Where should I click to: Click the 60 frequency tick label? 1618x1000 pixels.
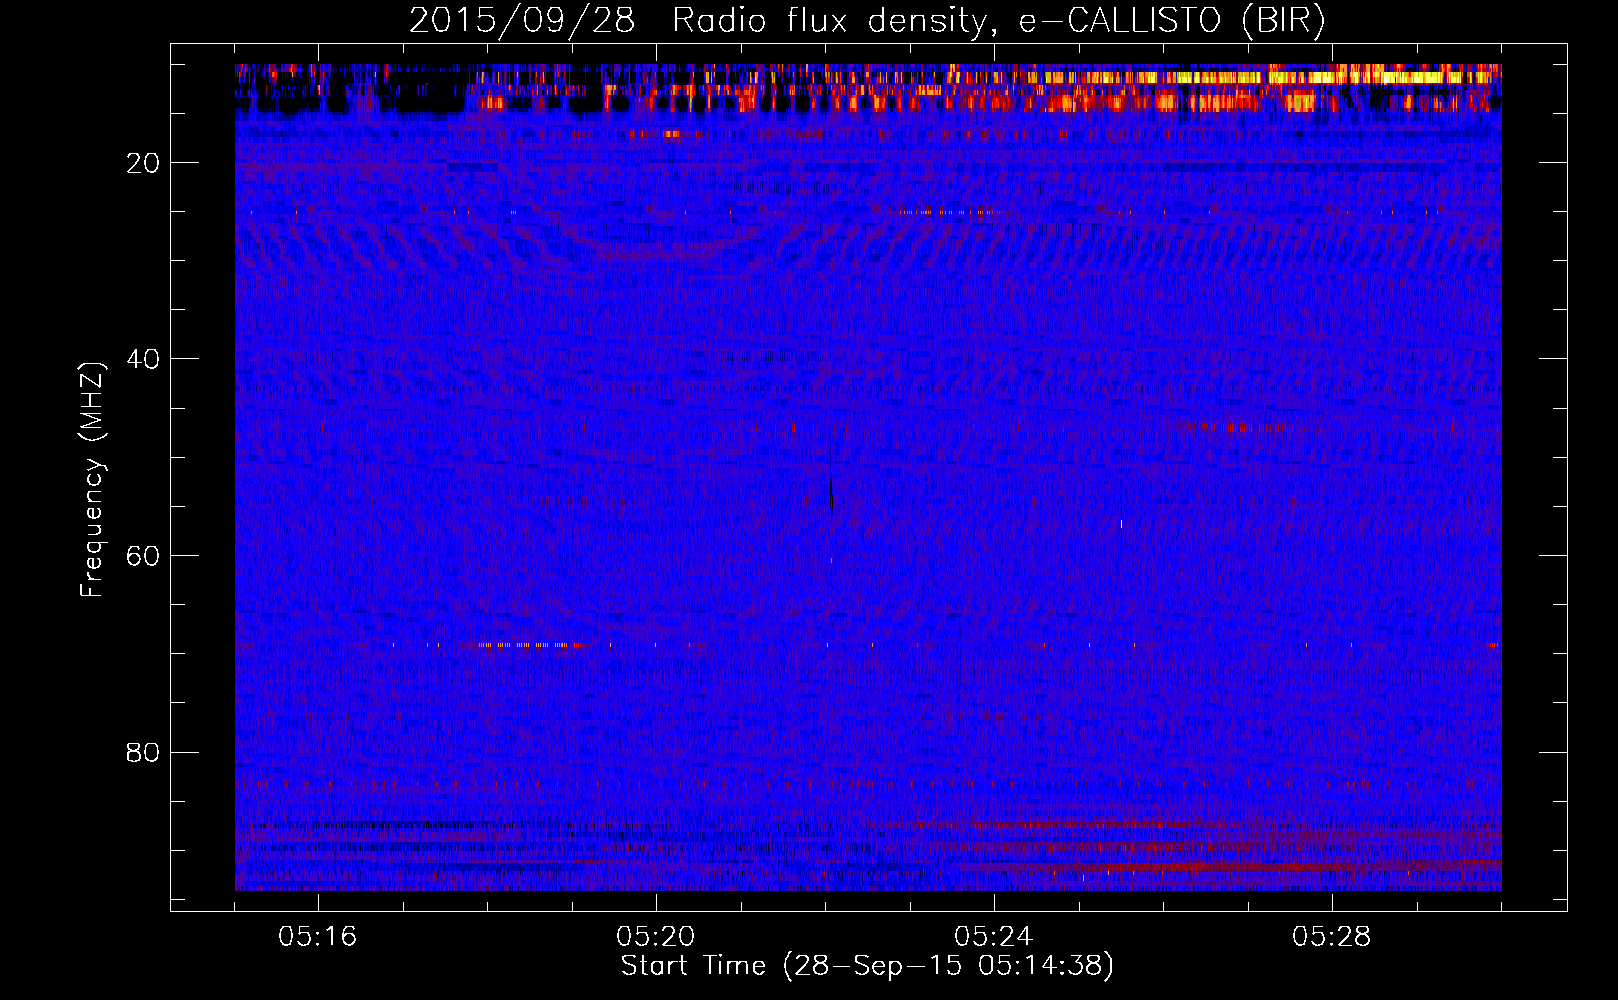[x=143, y=556]
